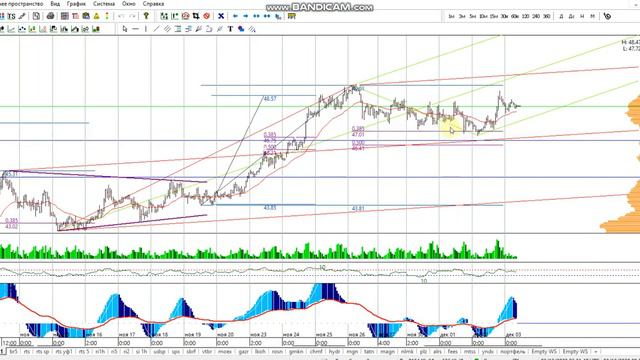Open the rts sp workspace tab
Image resolution: width=640 pixels, height=360 pixels.
click(42, 351)
